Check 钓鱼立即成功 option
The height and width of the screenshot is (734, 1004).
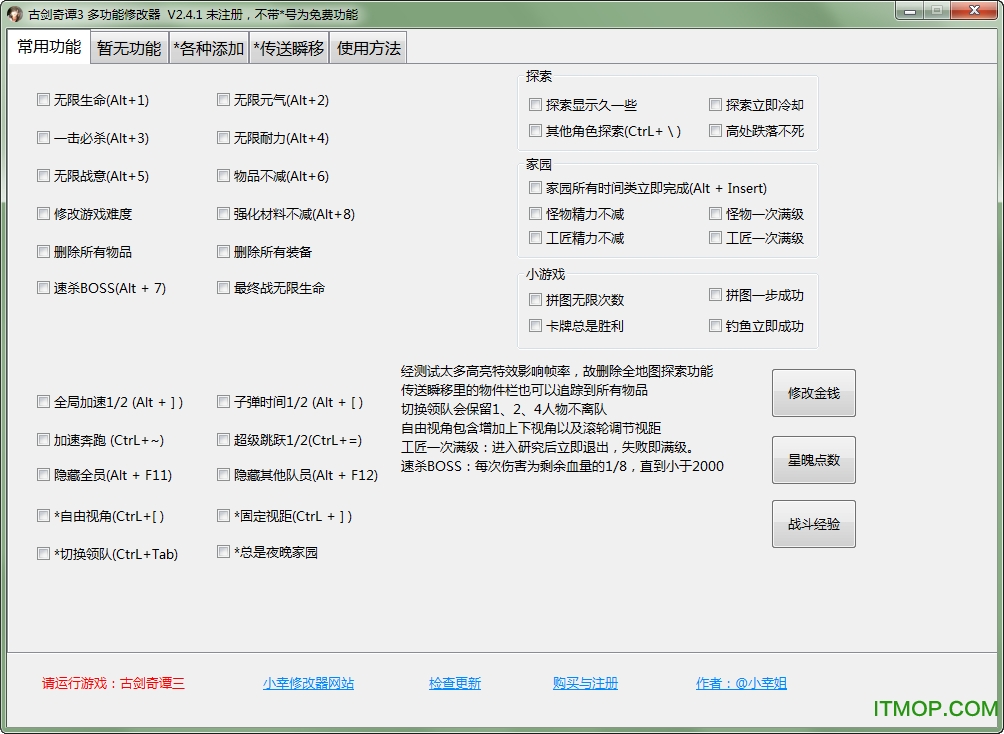click(x=716, y=325)
